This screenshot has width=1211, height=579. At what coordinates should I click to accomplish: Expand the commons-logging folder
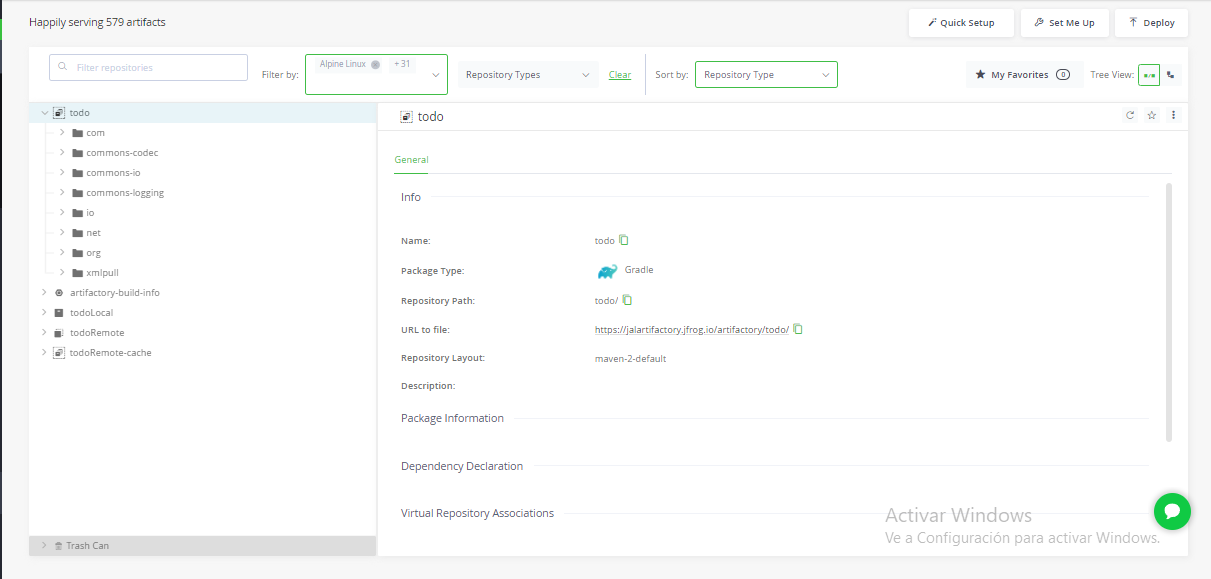(x=62, y=193)
